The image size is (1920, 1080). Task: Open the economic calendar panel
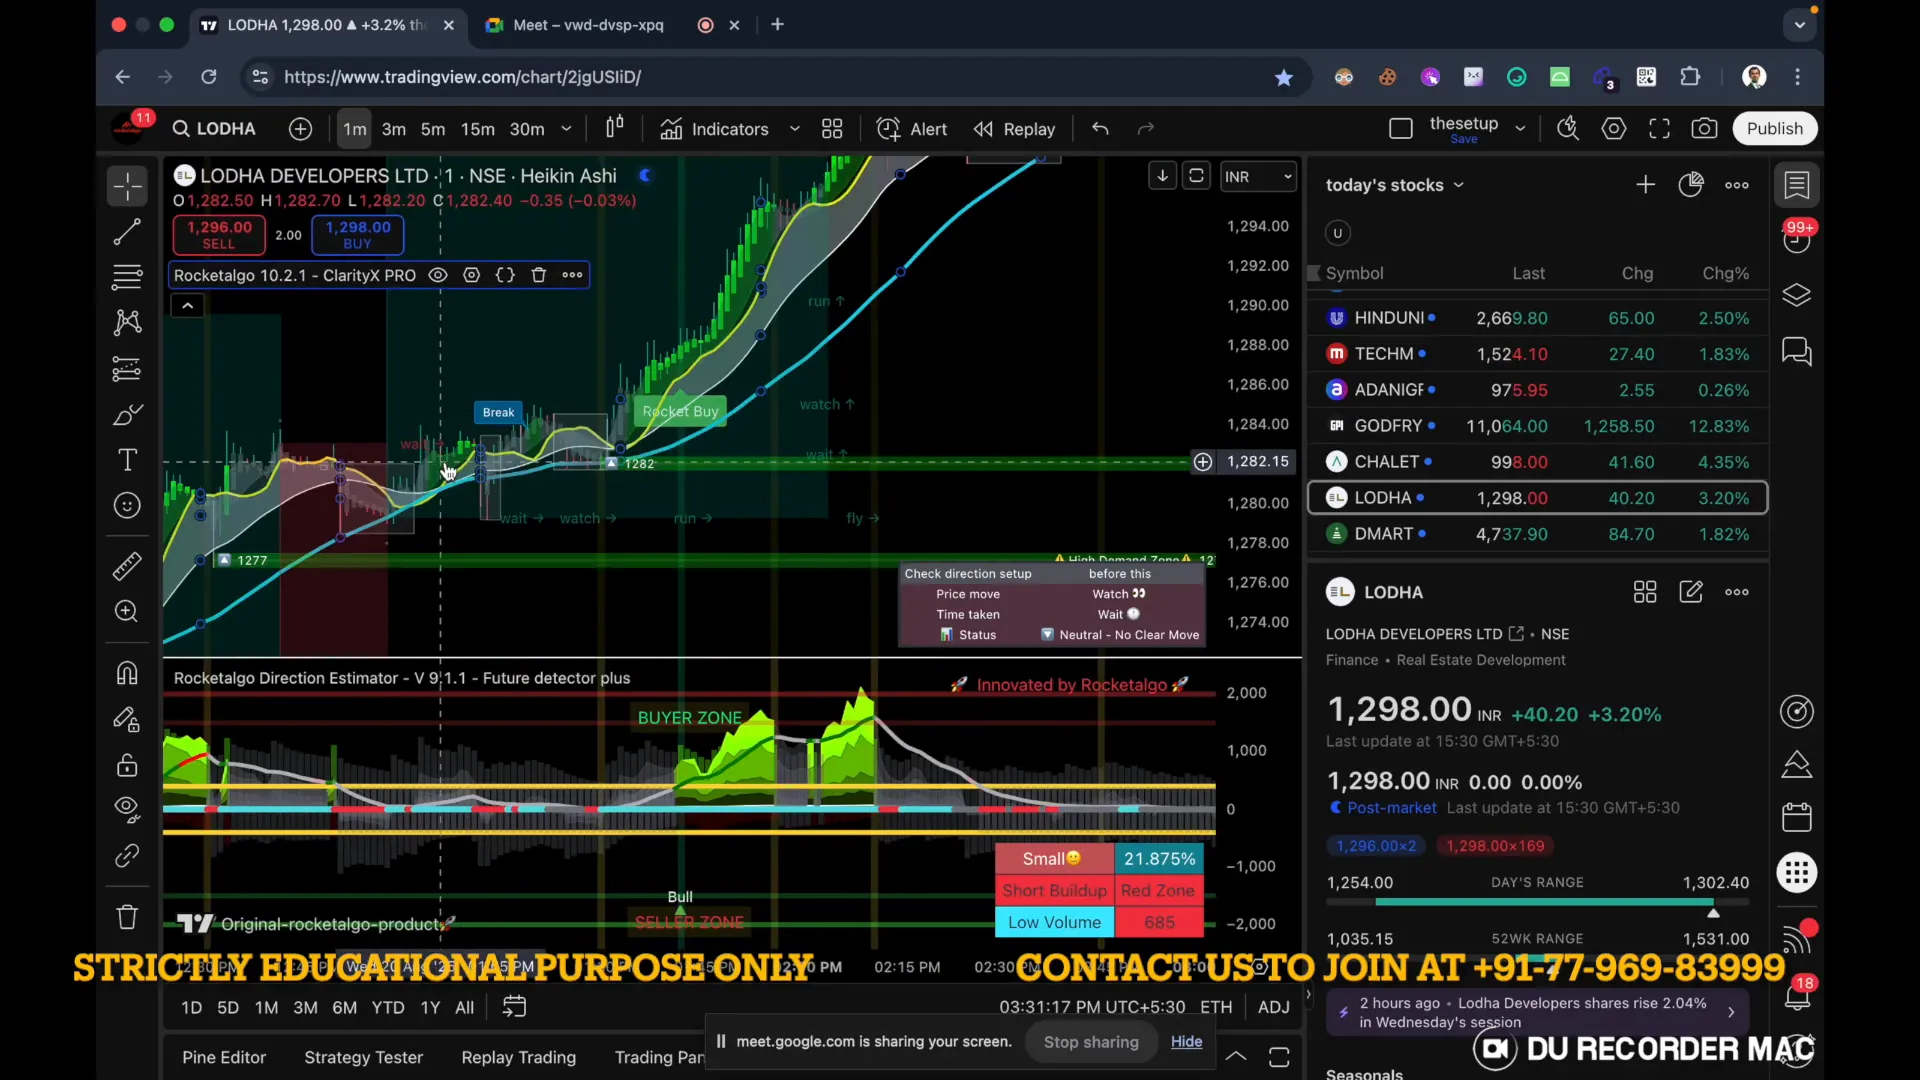[x=1797, y=817]
